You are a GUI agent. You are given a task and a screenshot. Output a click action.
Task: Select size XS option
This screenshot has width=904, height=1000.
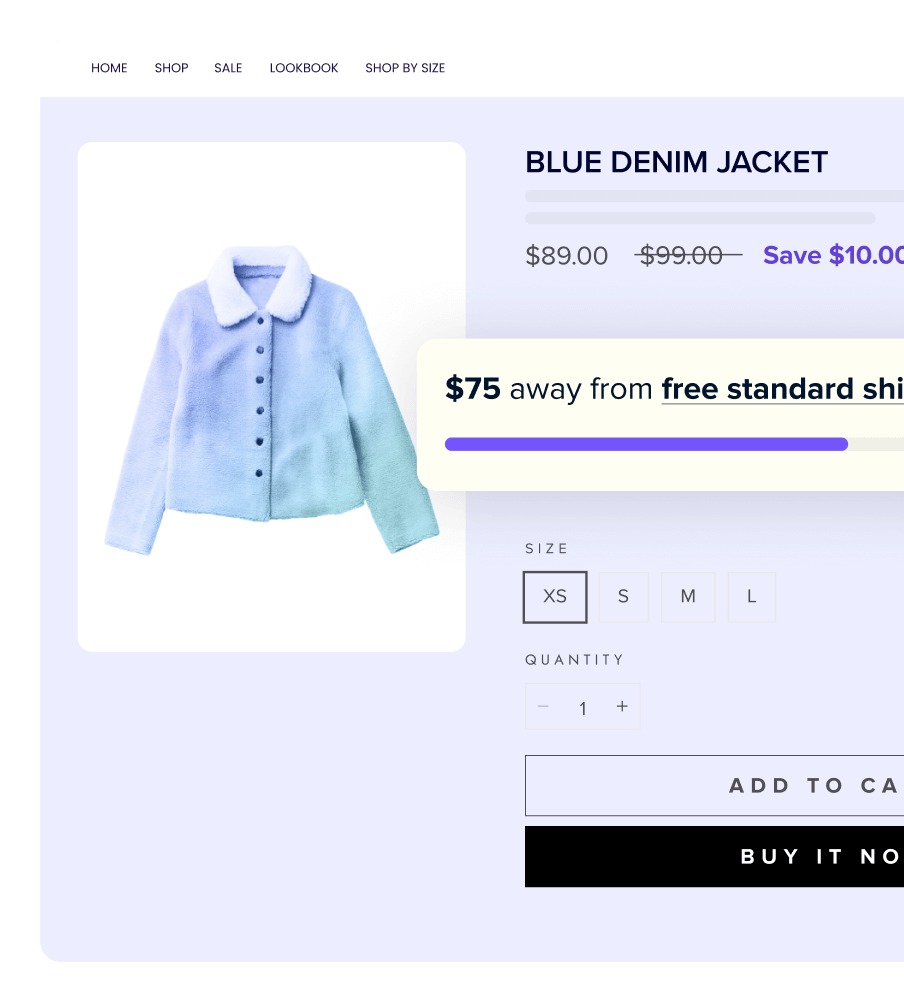555,597
